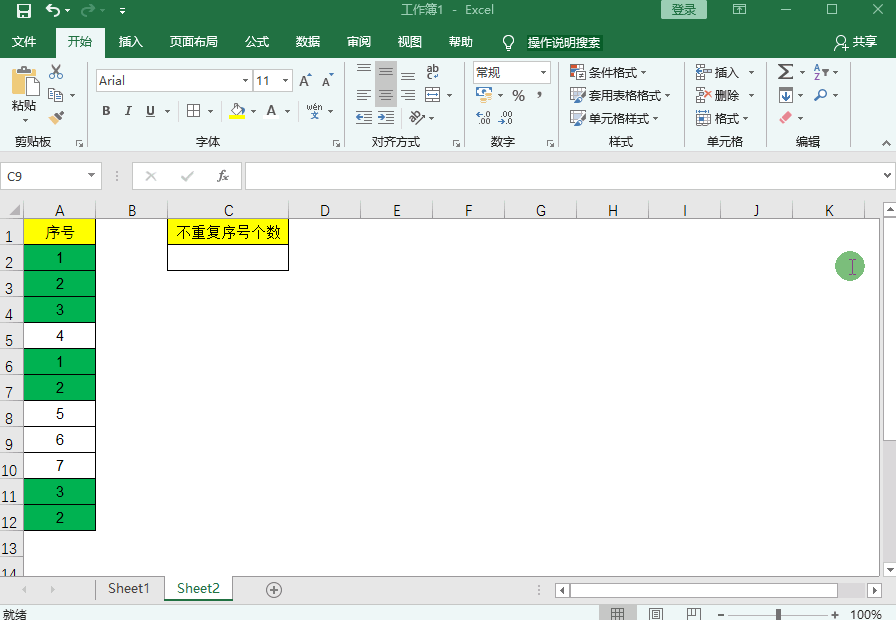Viewport: 896px width, 620px height.
Task: Click the insert function fx icon
Action: 223,176
